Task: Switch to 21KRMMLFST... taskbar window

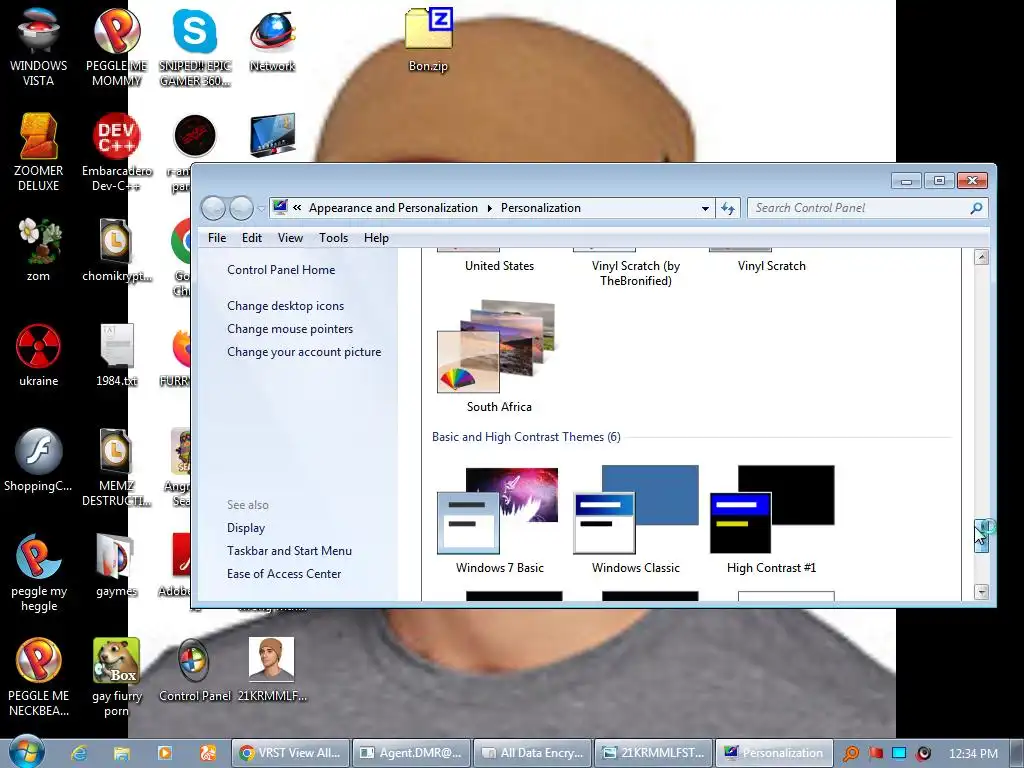Action: [x=654, y=753]
